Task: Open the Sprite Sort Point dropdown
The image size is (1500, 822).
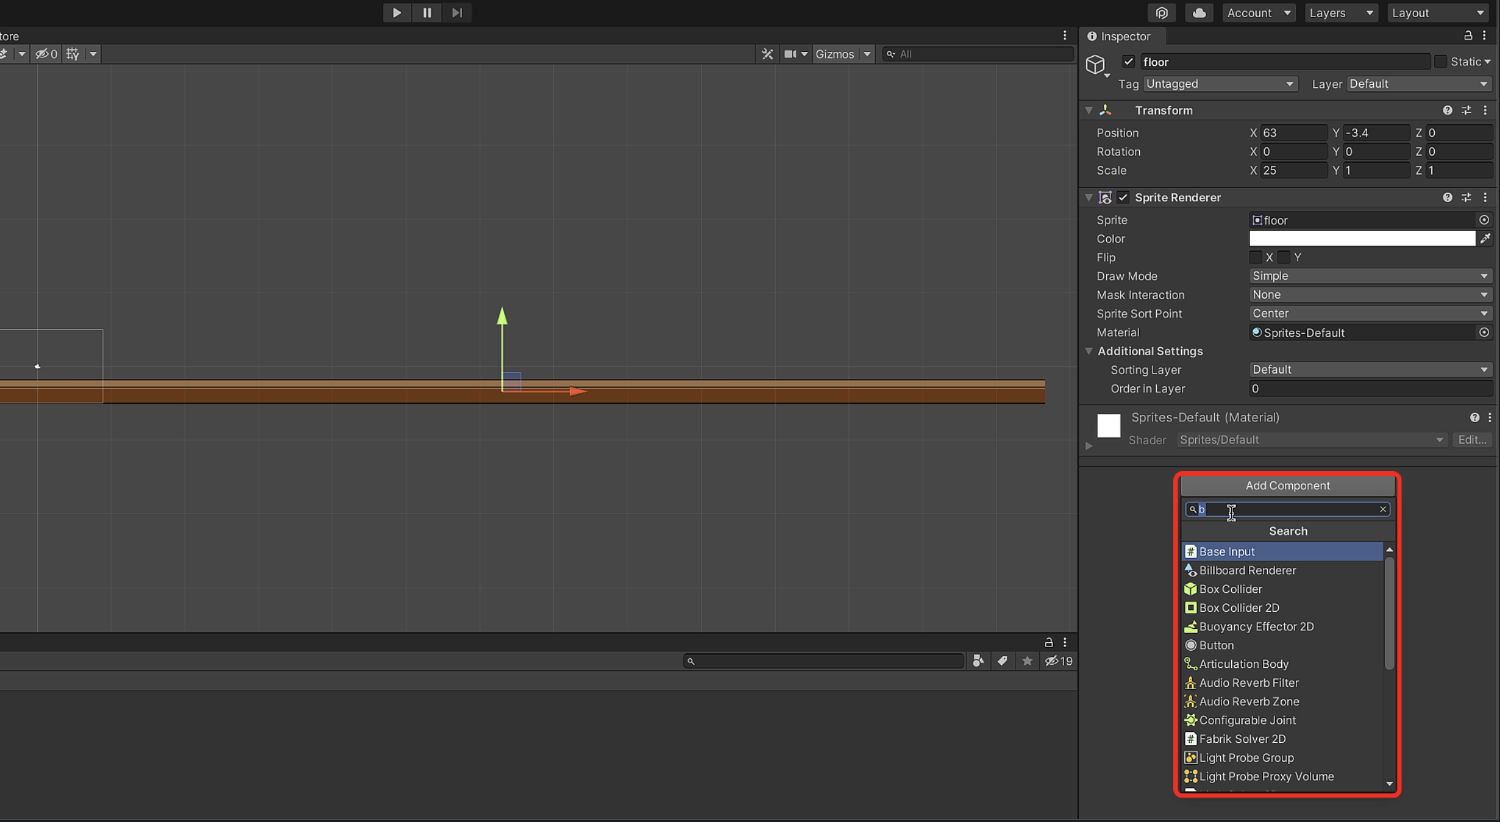Action: click(x=1371, y=314)
